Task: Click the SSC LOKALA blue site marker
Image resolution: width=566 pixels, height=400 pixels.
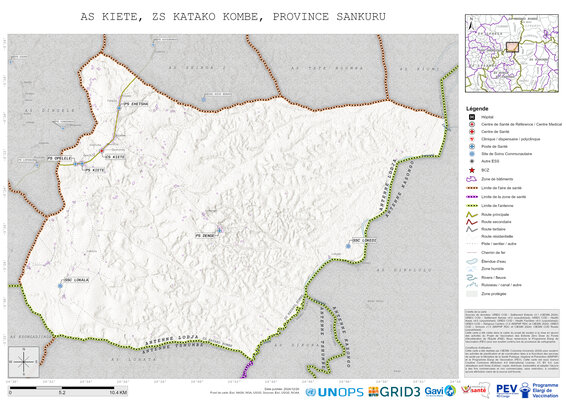Action: [60, 286]
